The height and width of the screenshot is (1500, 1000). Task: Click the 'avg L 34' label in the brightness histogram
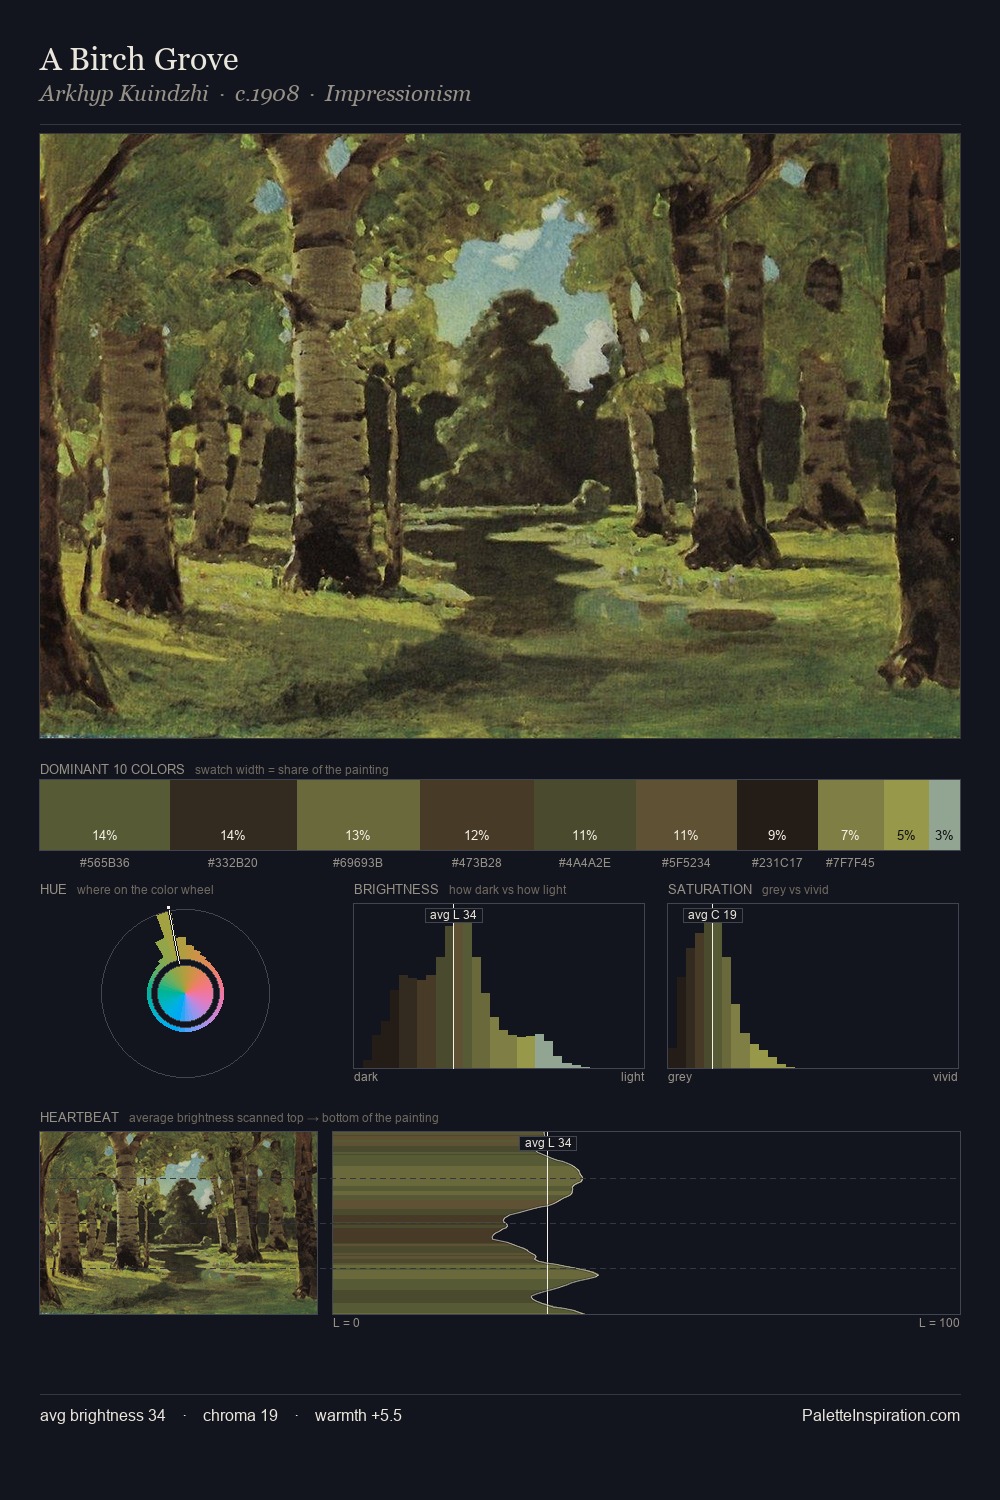pos(454,915)
